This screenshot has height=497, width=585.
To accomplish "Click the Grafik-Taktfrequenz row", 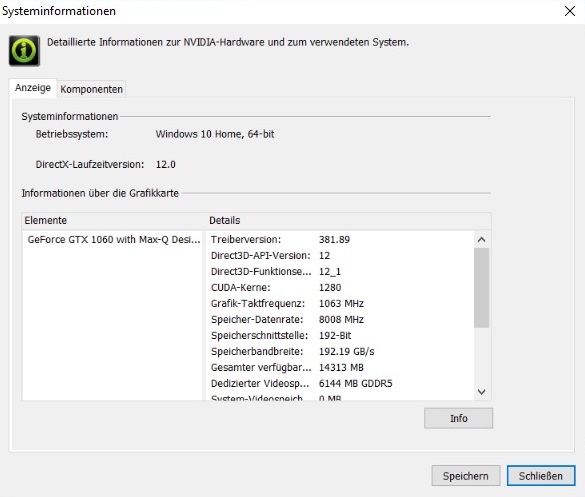I will (340, 304).
